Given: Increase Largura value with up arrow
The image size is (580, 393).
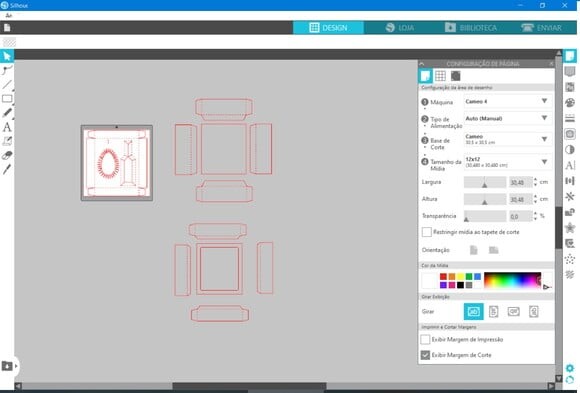Looking at the screenshot, I should click(x=535, y=179).
